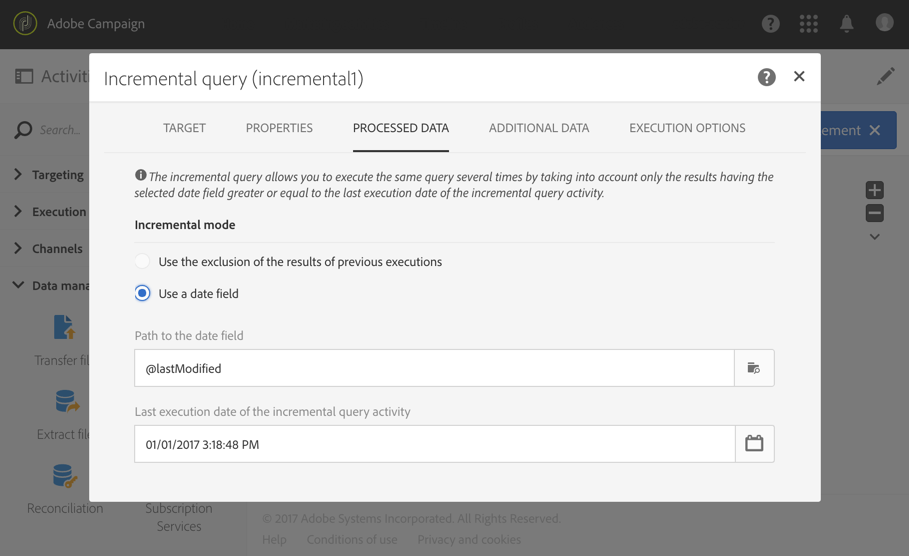Open the calendar picker for last execution date
This screenshot has width=909, height=556.
(754, 444)
